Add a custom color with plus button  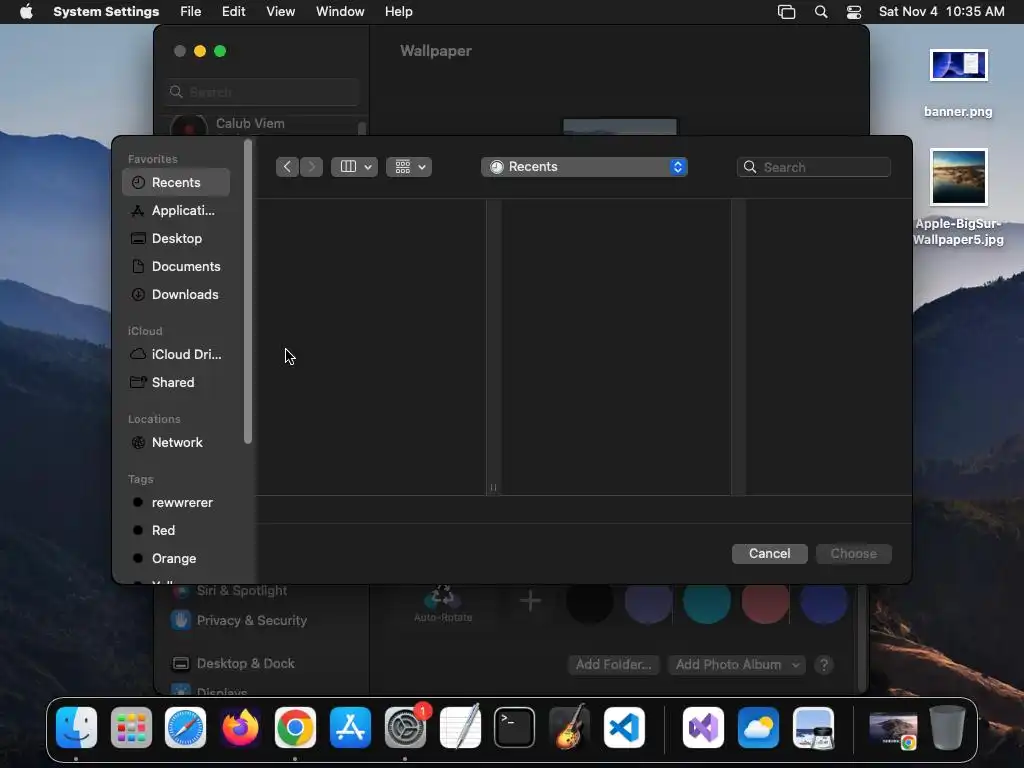(530, 601)
